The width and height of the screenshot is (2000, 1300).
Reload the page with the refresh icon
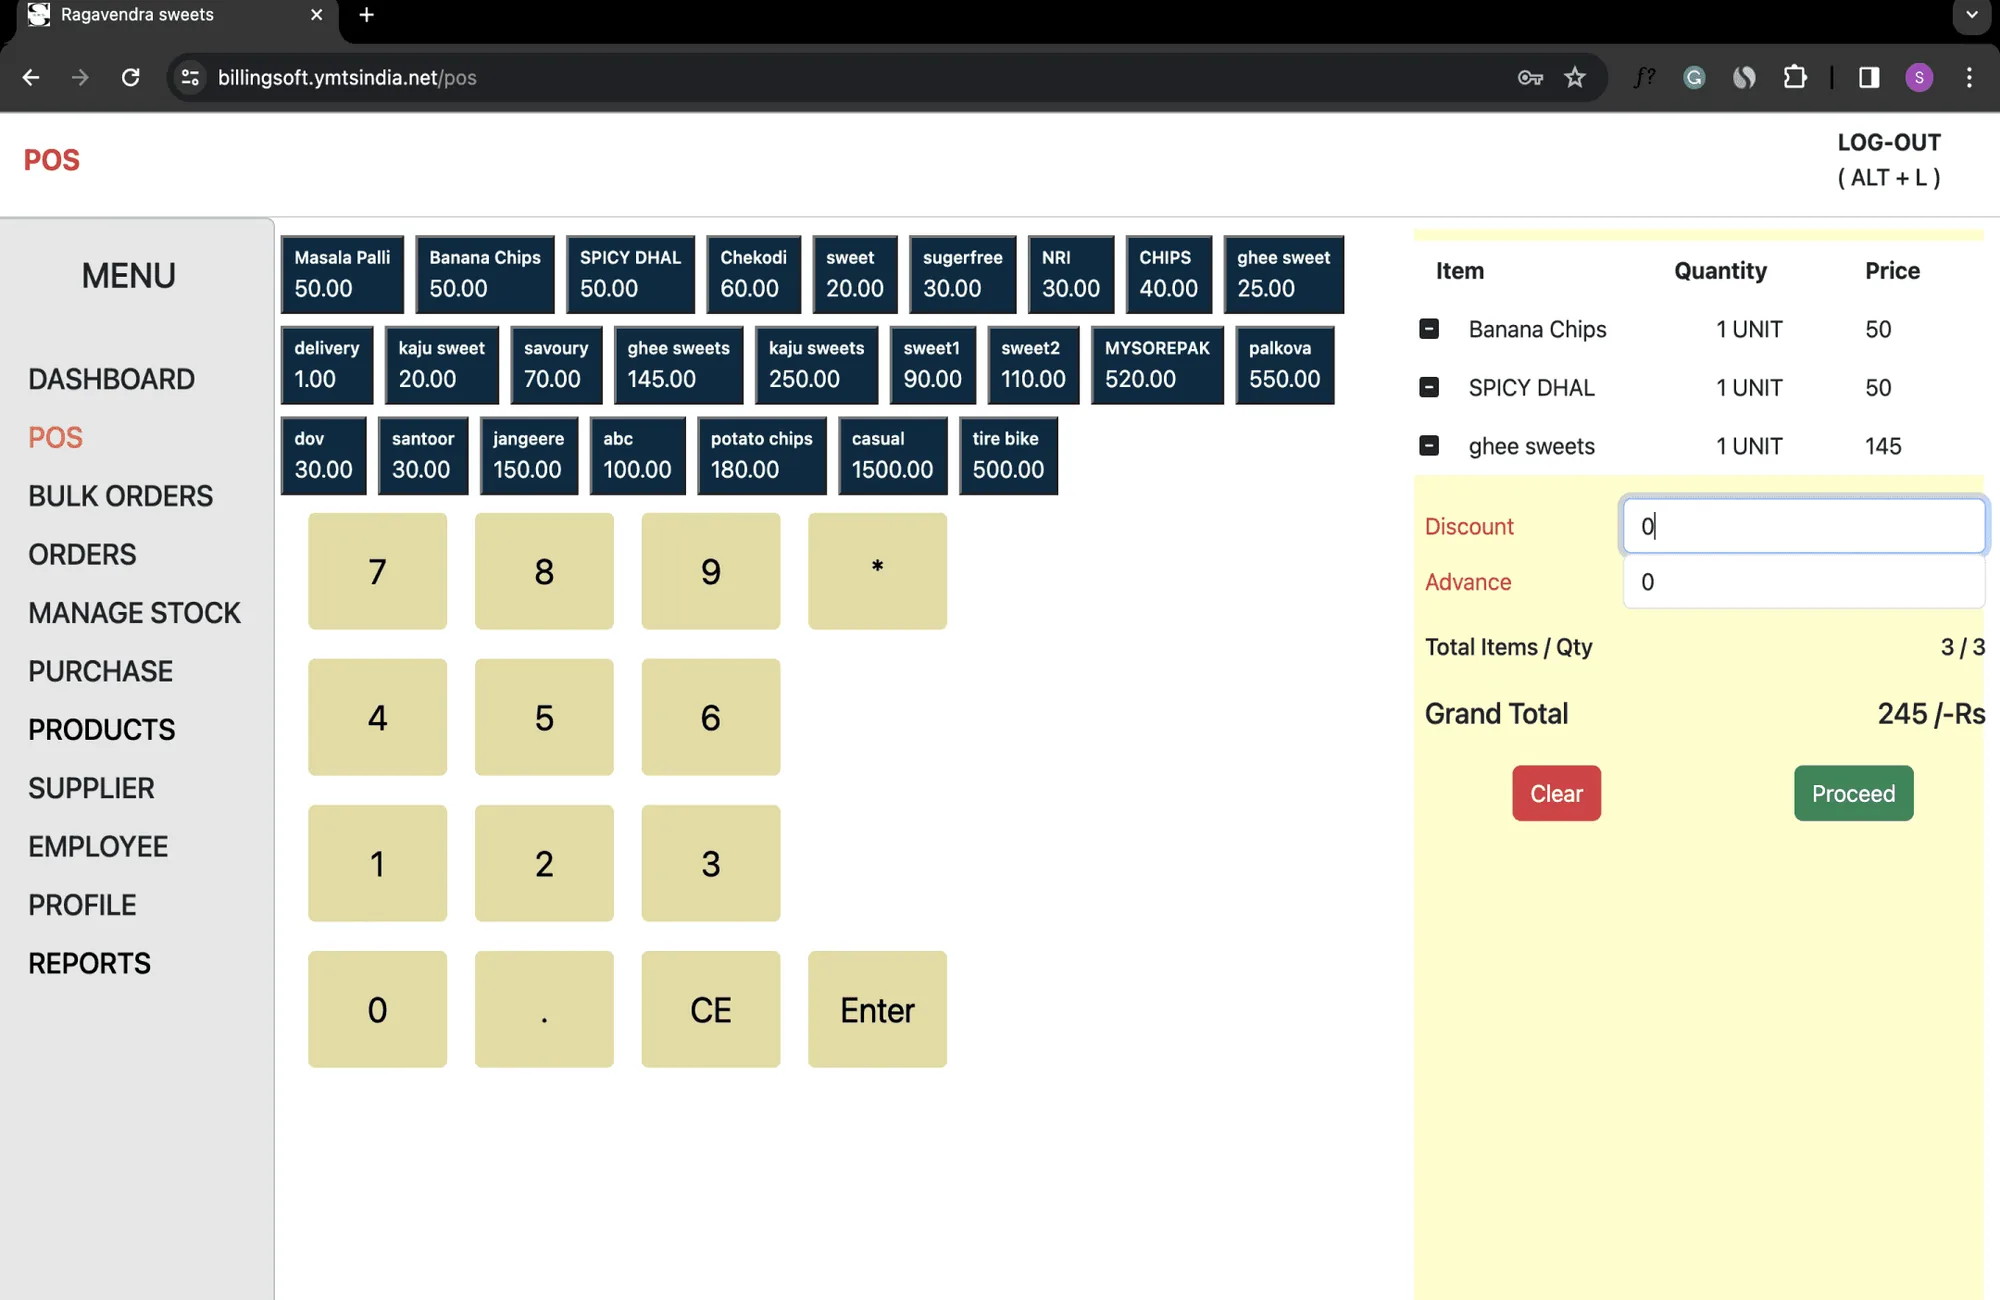pyautogui.click(x=130, y=77)
